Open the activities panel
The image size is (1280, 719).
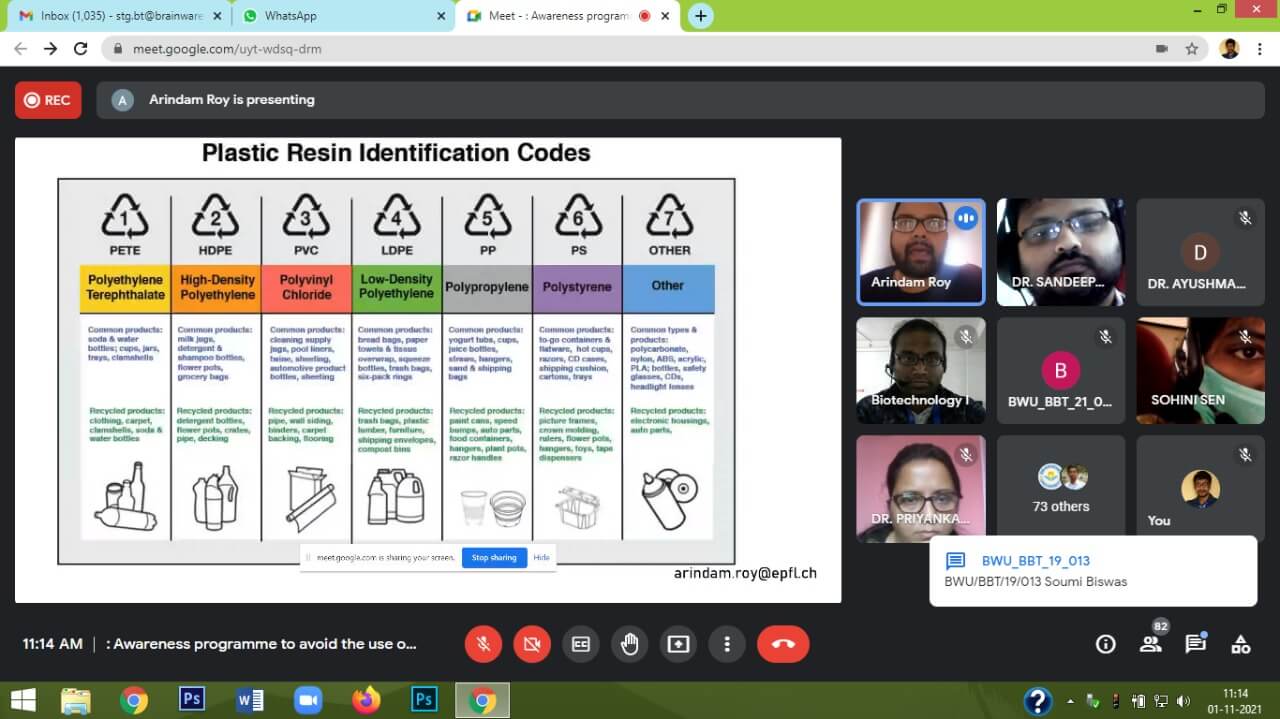pyautogui.click(x=1240, y=644)
